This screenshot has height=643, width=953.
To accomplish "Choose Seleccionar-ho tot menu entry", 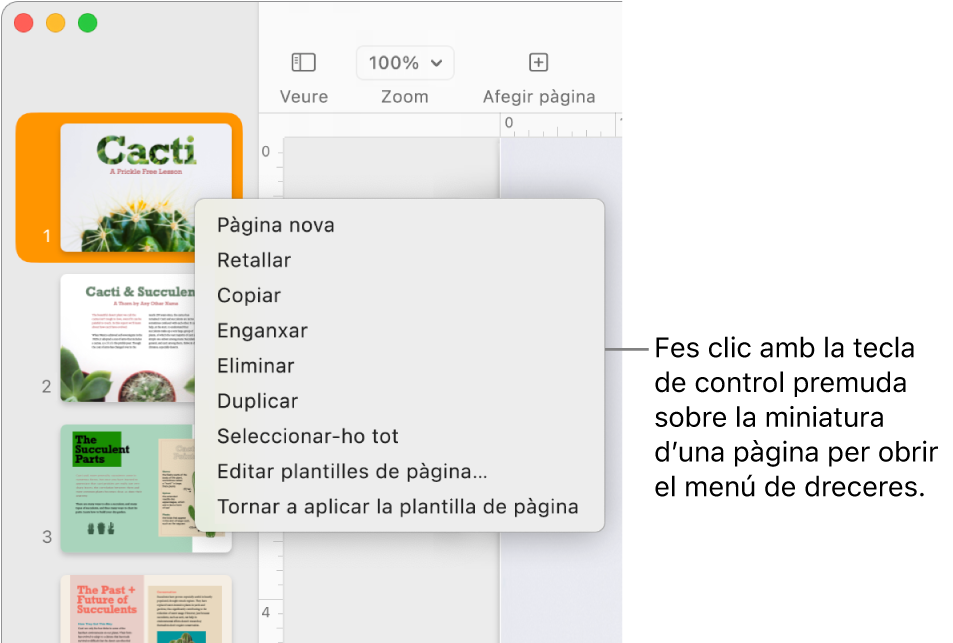I will 399,437.
